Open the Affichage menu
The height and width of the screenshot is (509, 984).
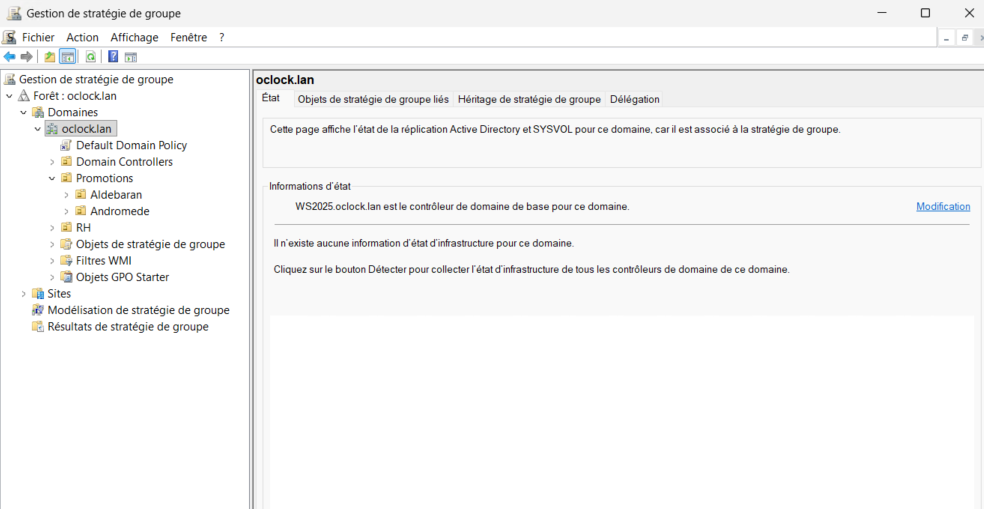click(x=134, y=37)
